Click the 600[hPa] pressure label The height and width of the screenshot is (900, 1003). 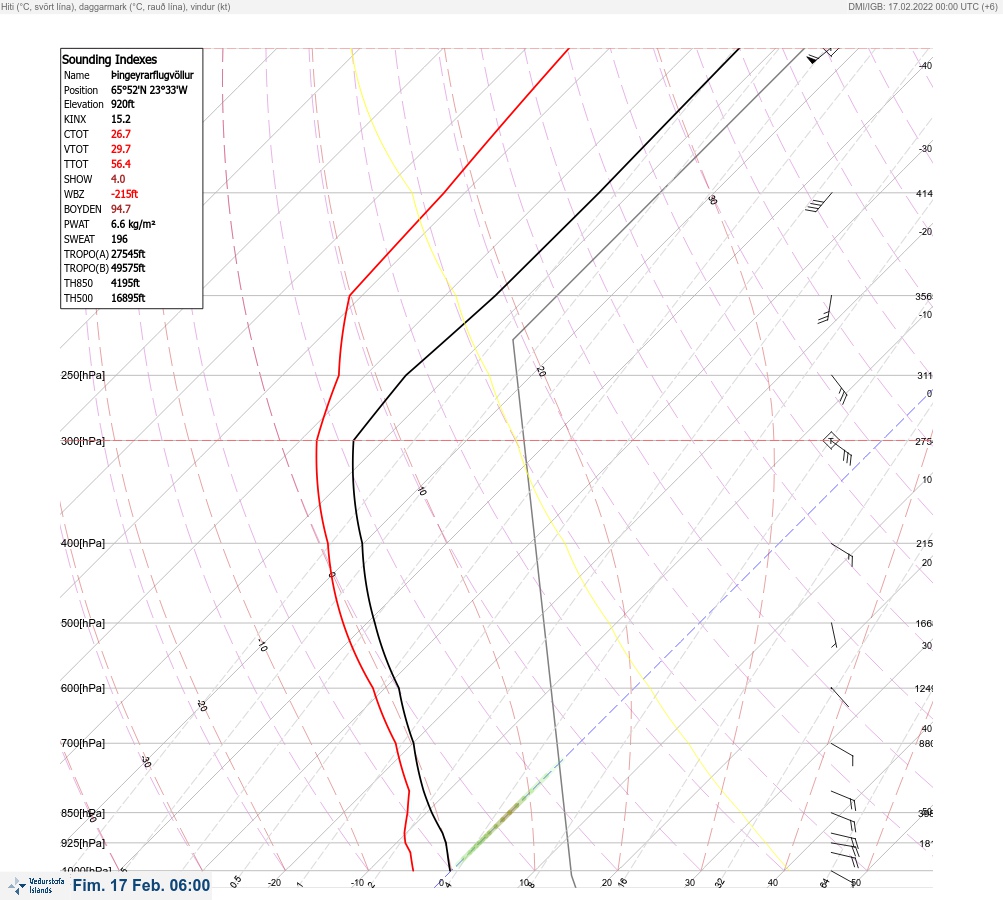tap(83, 688)
